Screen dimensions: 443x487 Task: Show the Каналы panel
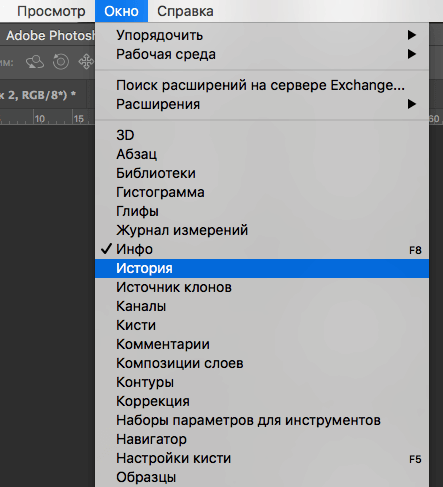pyautogui.click(x=262, y=306)
